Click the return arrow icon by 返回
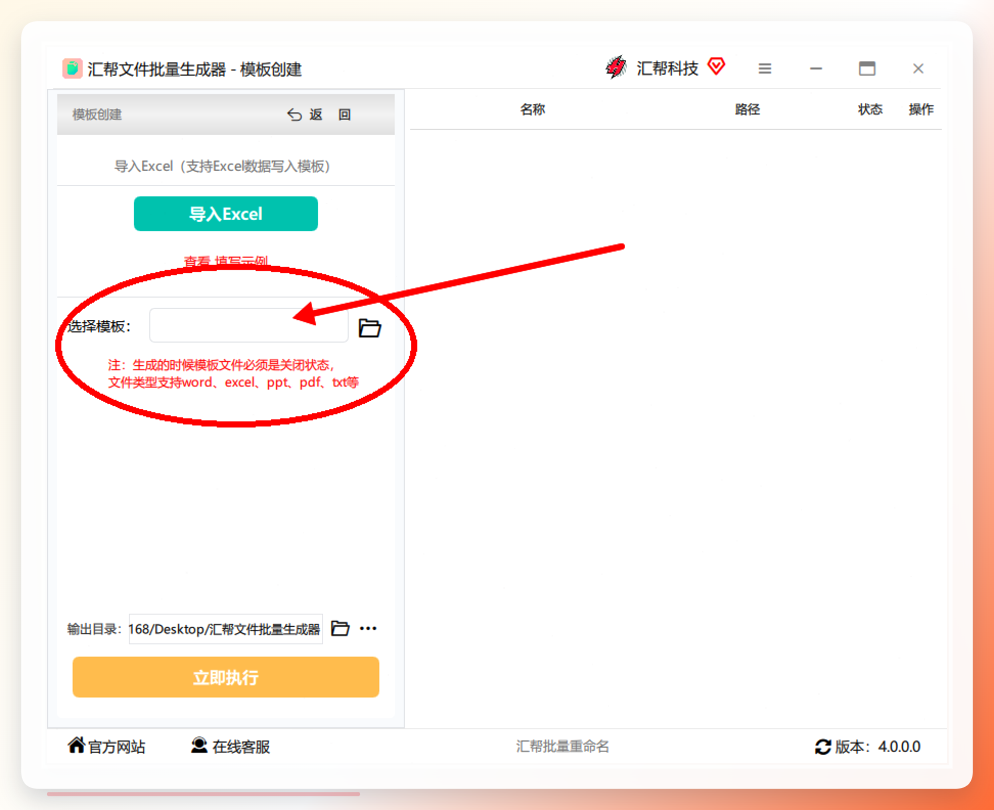994x810 pixels. tap(294, 115)
